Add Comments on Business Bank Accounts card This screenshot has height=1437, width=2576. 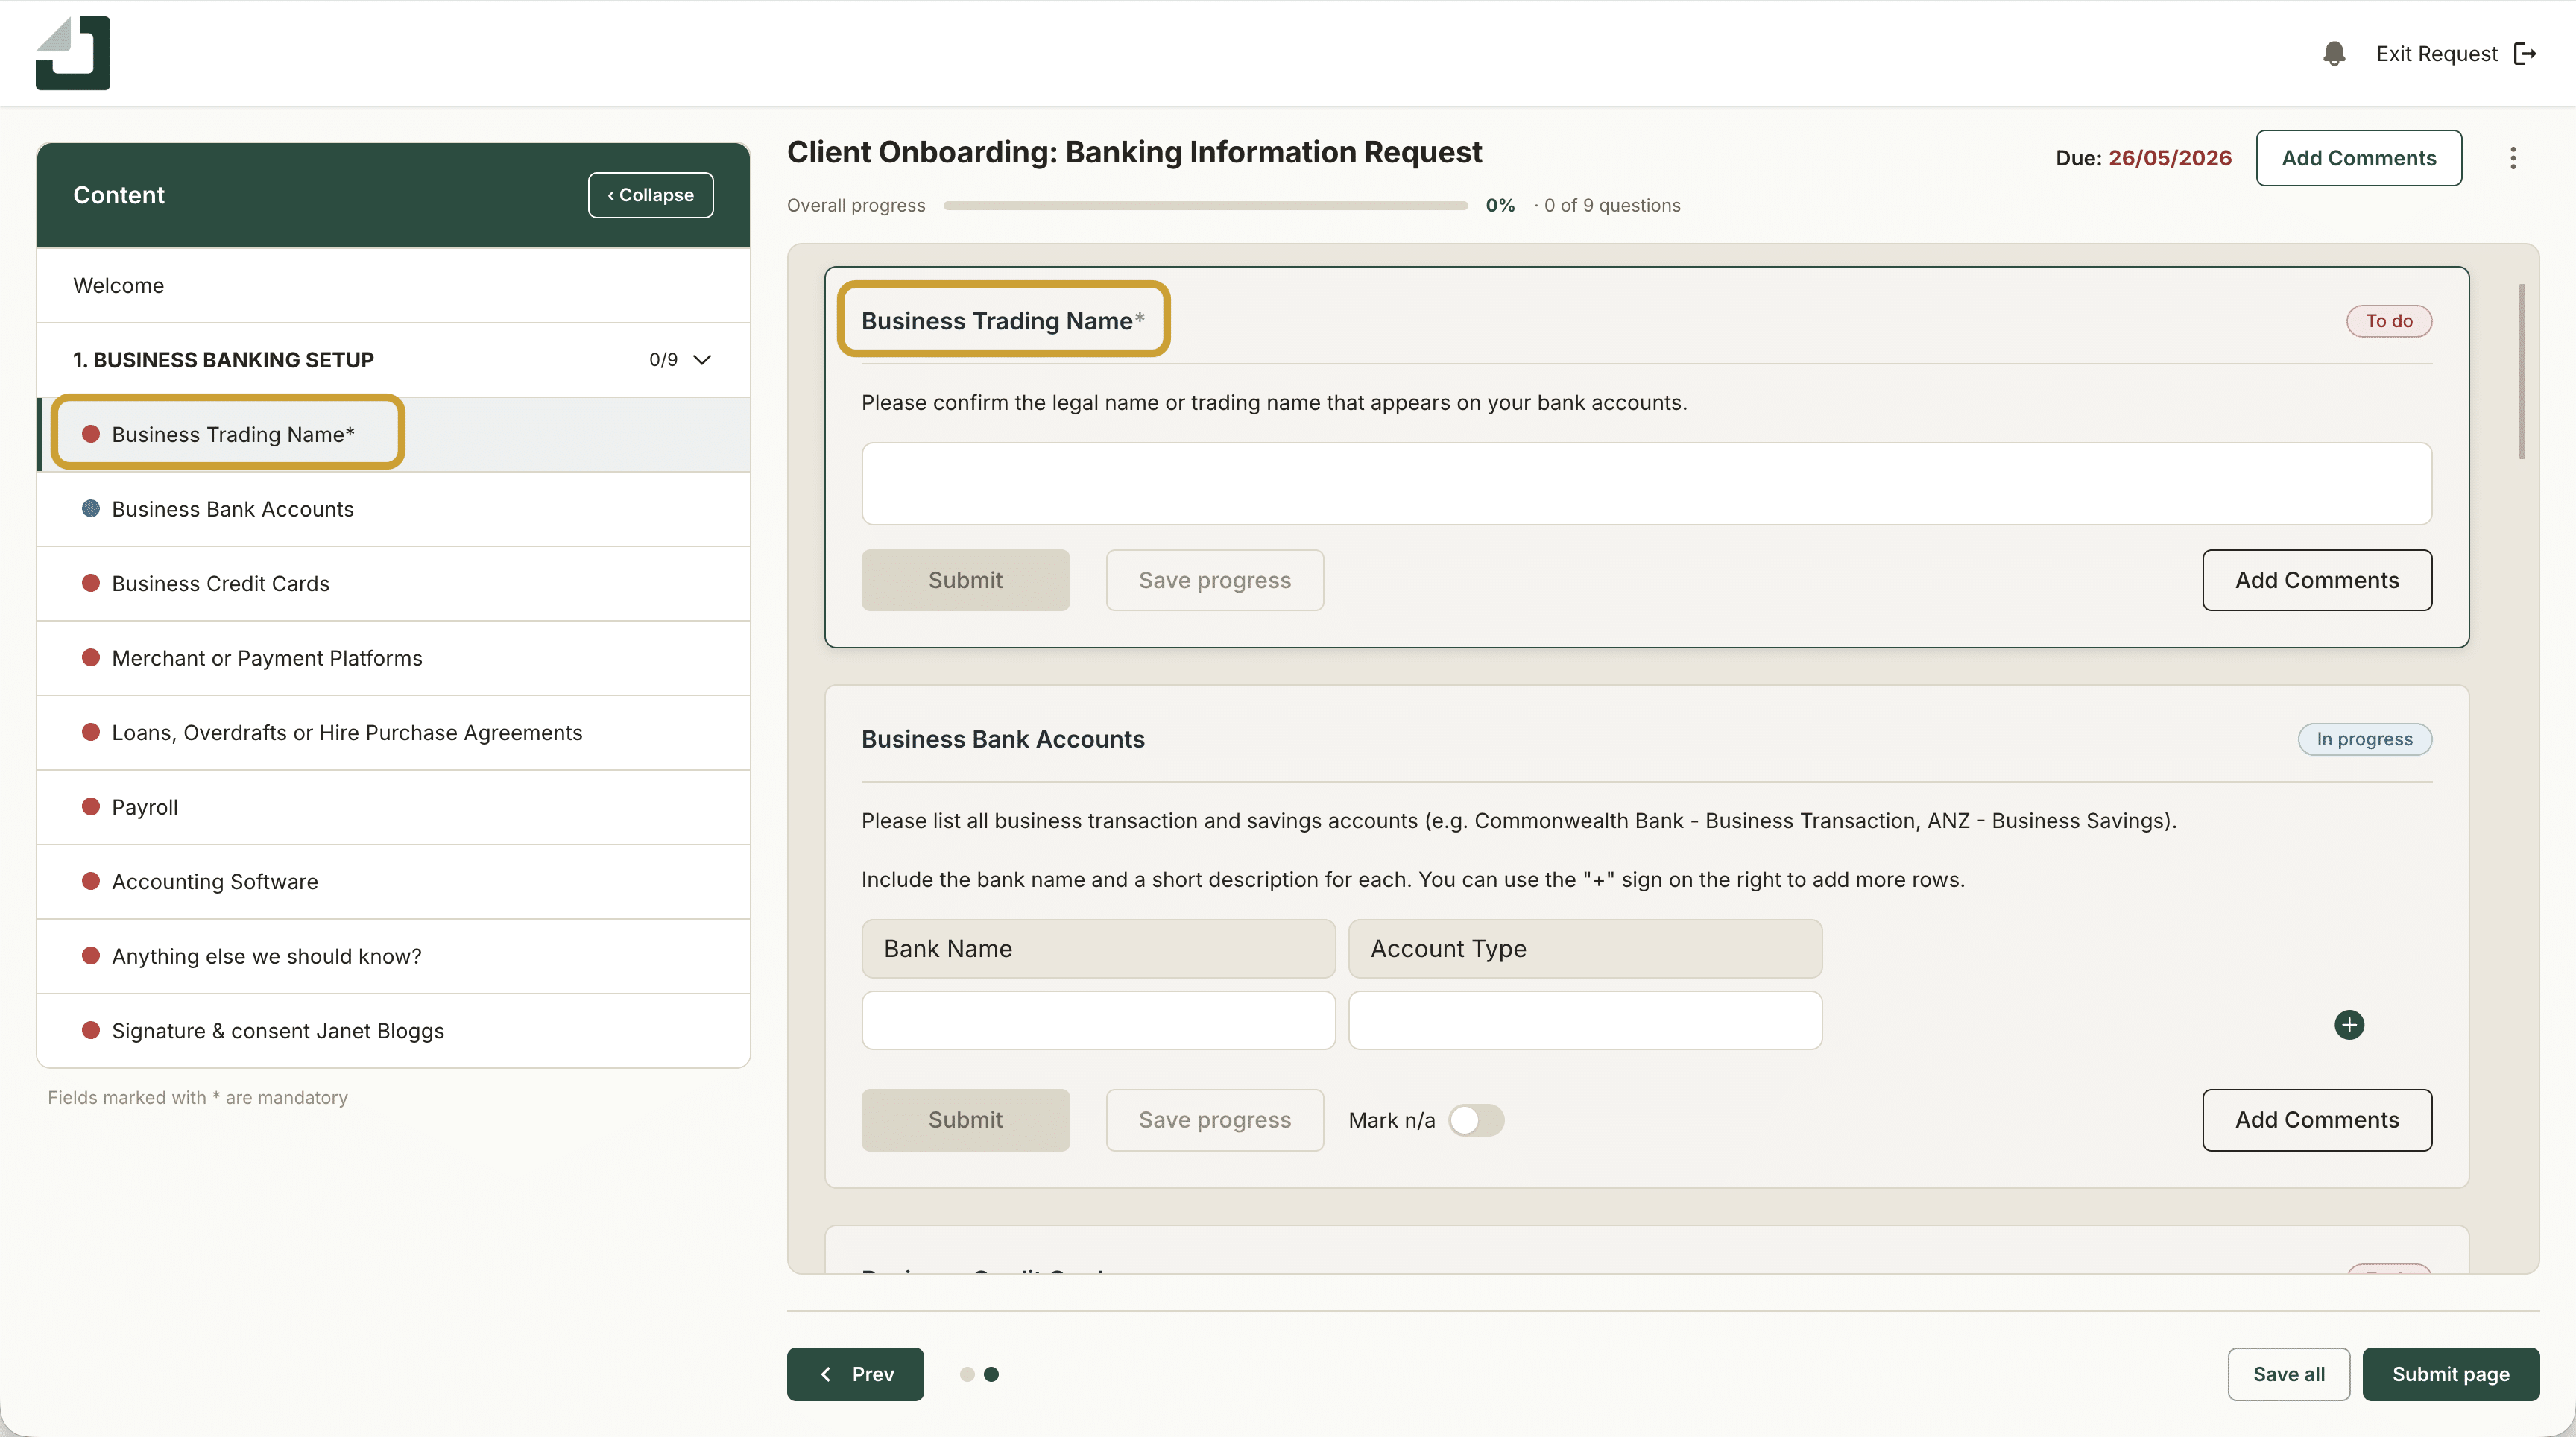2317,1120
